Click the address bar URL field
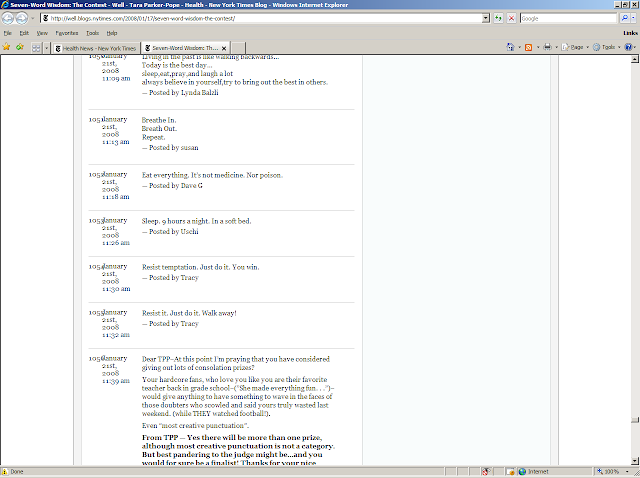The image size is (640, 478). (x=261, y=18)
